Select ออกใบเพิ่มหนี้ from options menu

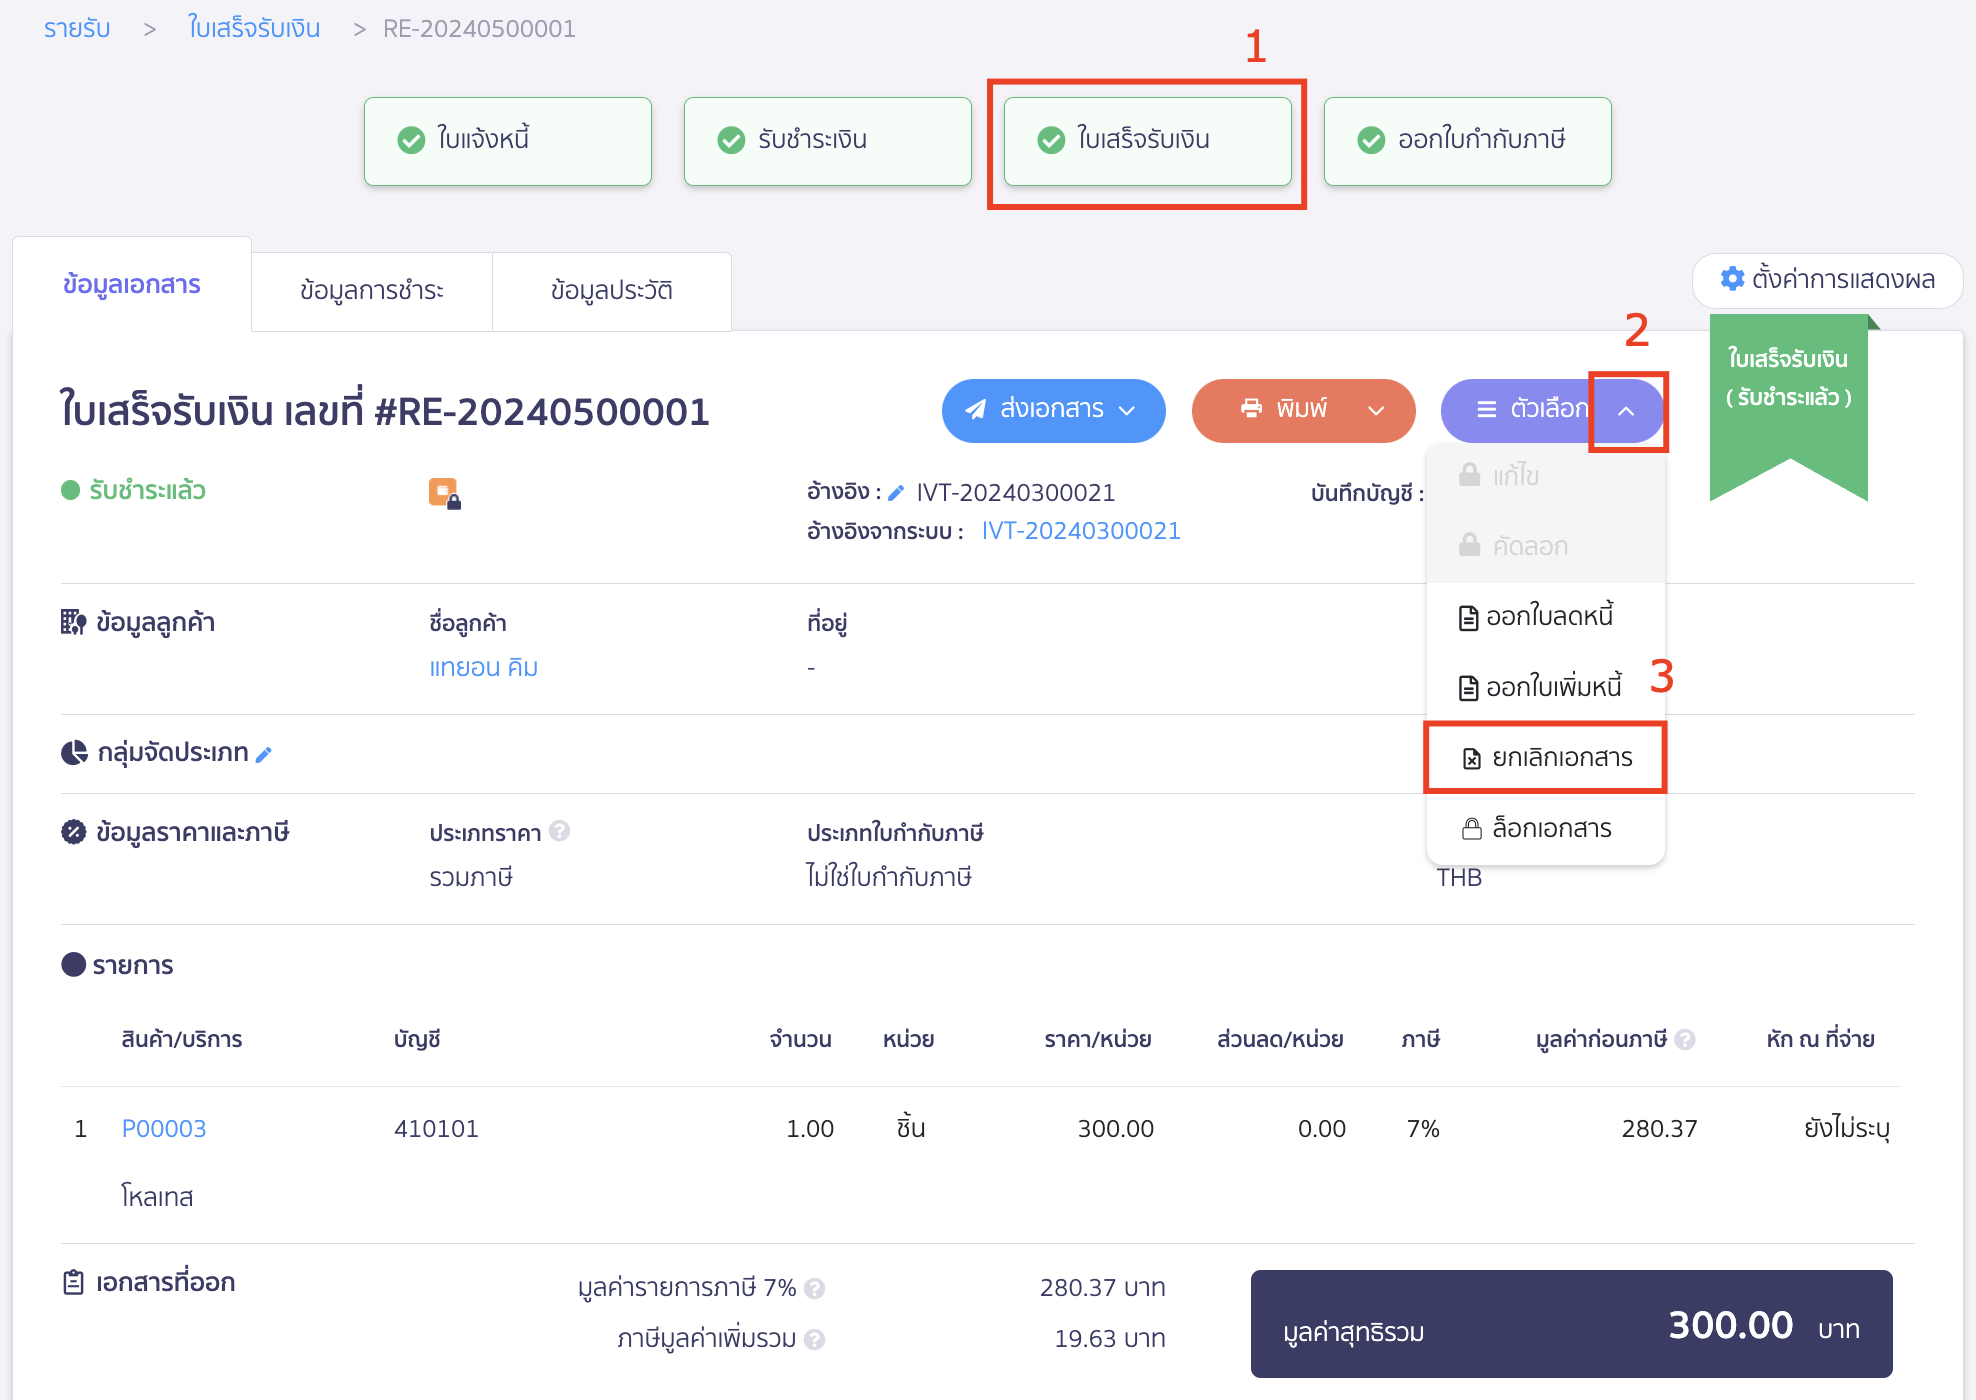click(x=1545, y=687)
